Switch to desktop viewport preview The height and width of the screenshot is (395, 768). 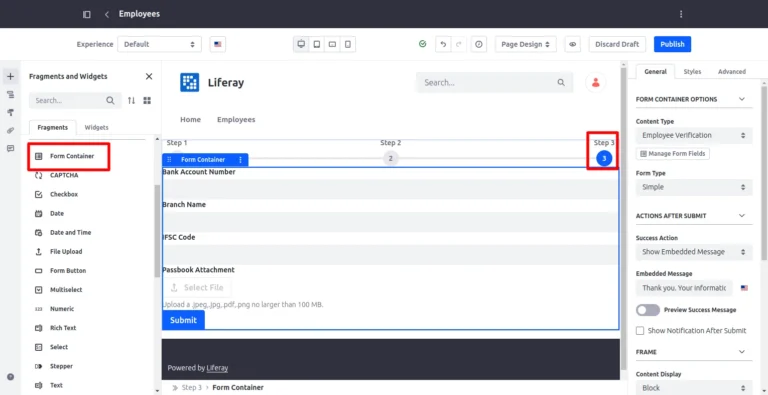[301, 44]
